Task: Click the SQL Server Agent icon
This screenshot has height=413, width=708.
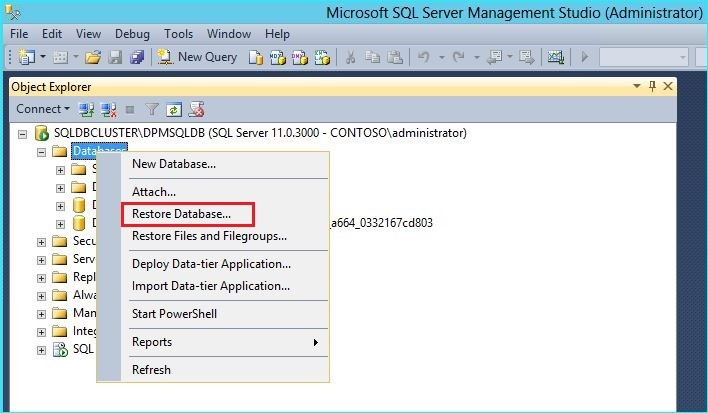Action: (x=60, y=349)
